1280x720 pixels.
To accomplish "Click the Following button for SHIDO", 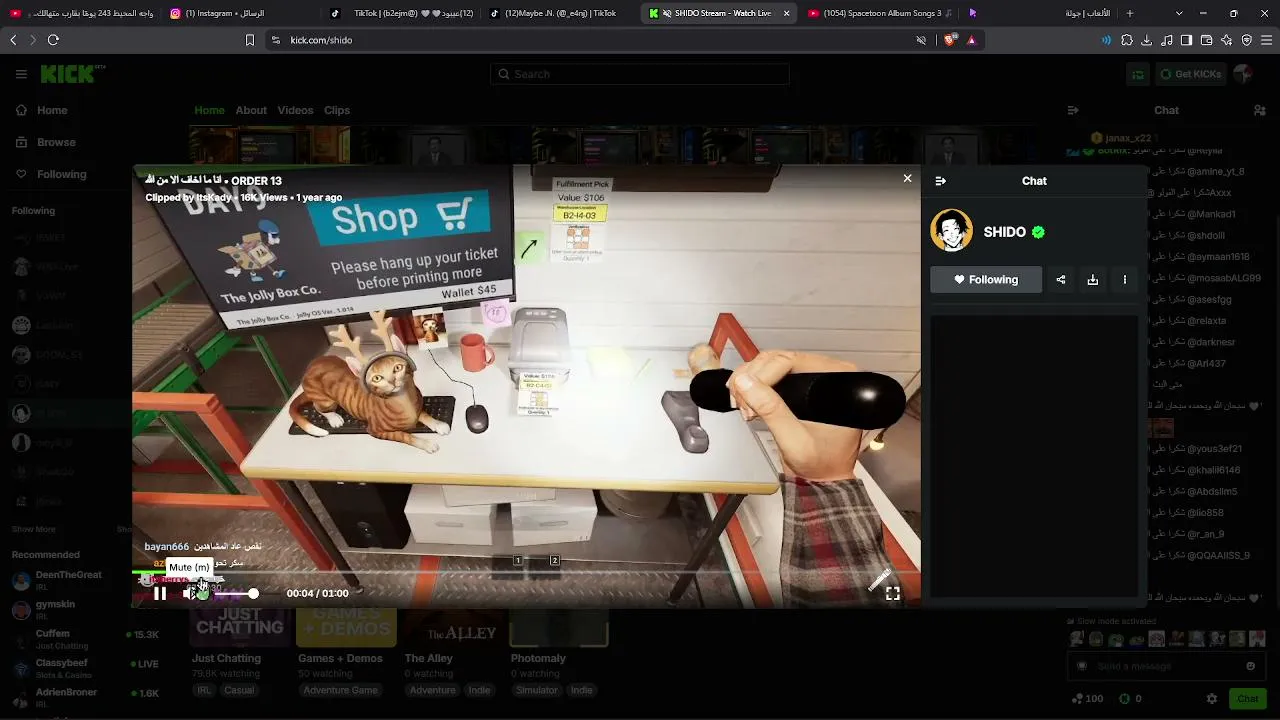I will pyautogui.click(x=986, y=280).
